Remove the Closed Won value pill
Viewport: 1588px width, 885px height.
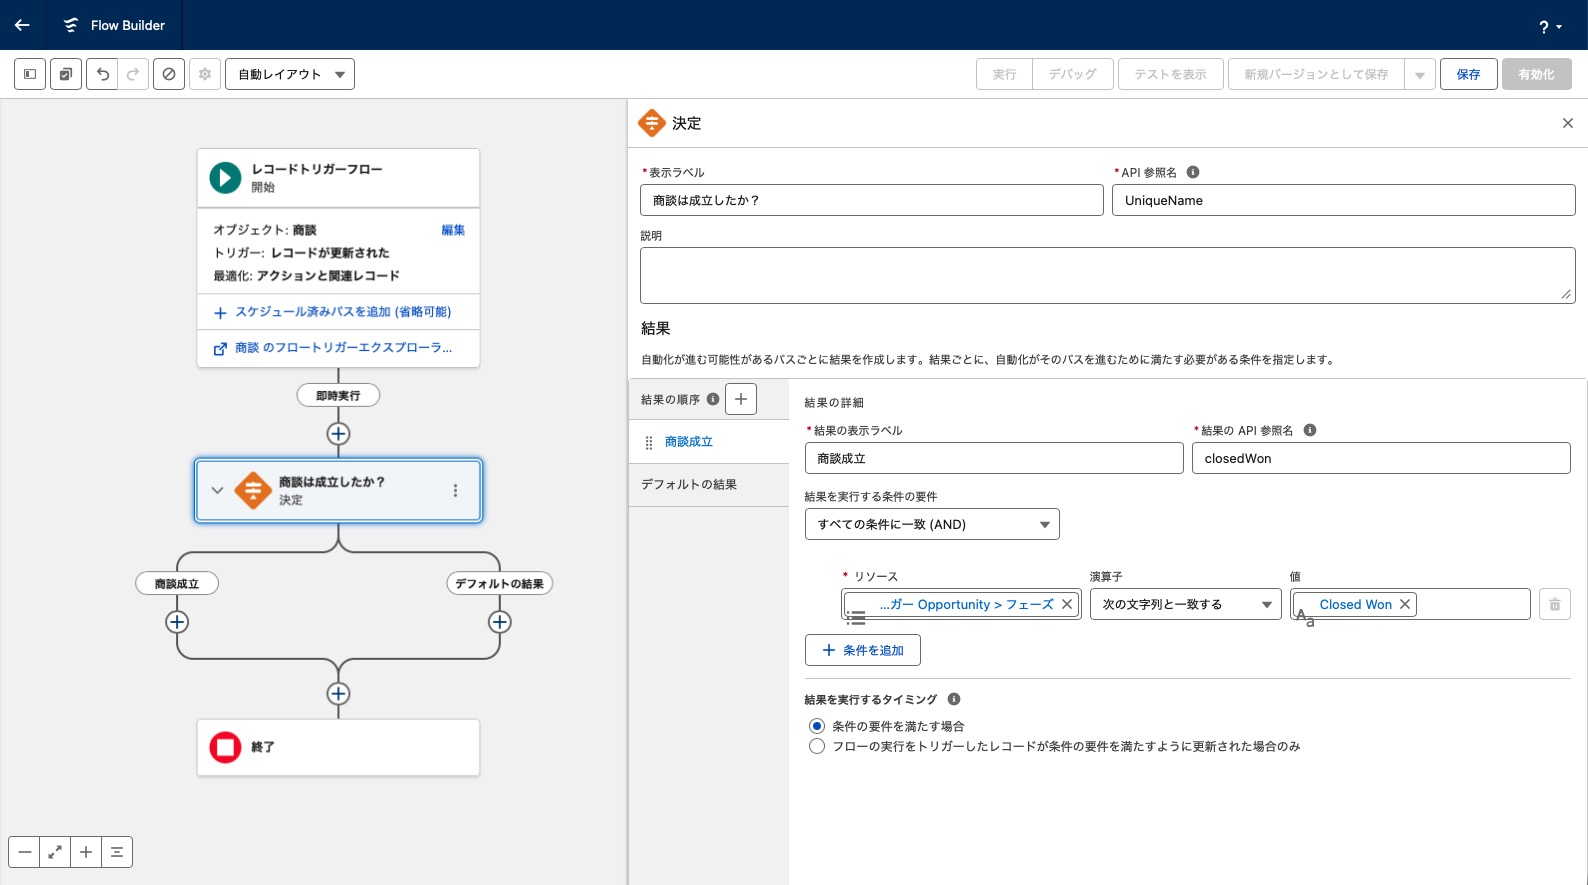pyautogui.click(x=1405, y=604)
